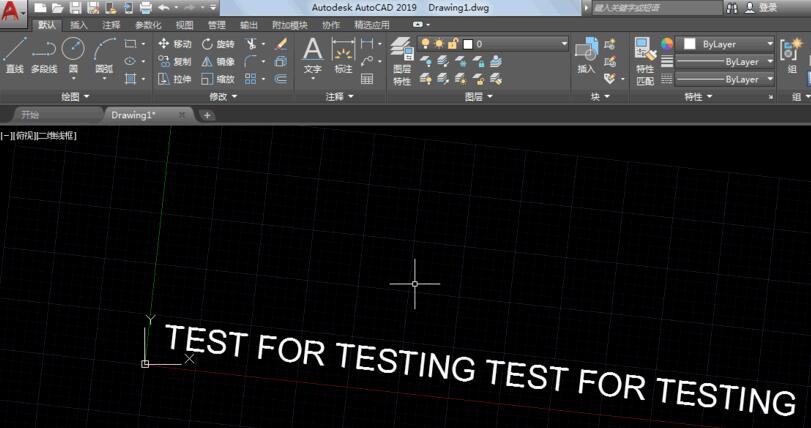Open the 管理 ribbon tab
The height and width of the screenshot is (428, 811).
click(217, 25)
